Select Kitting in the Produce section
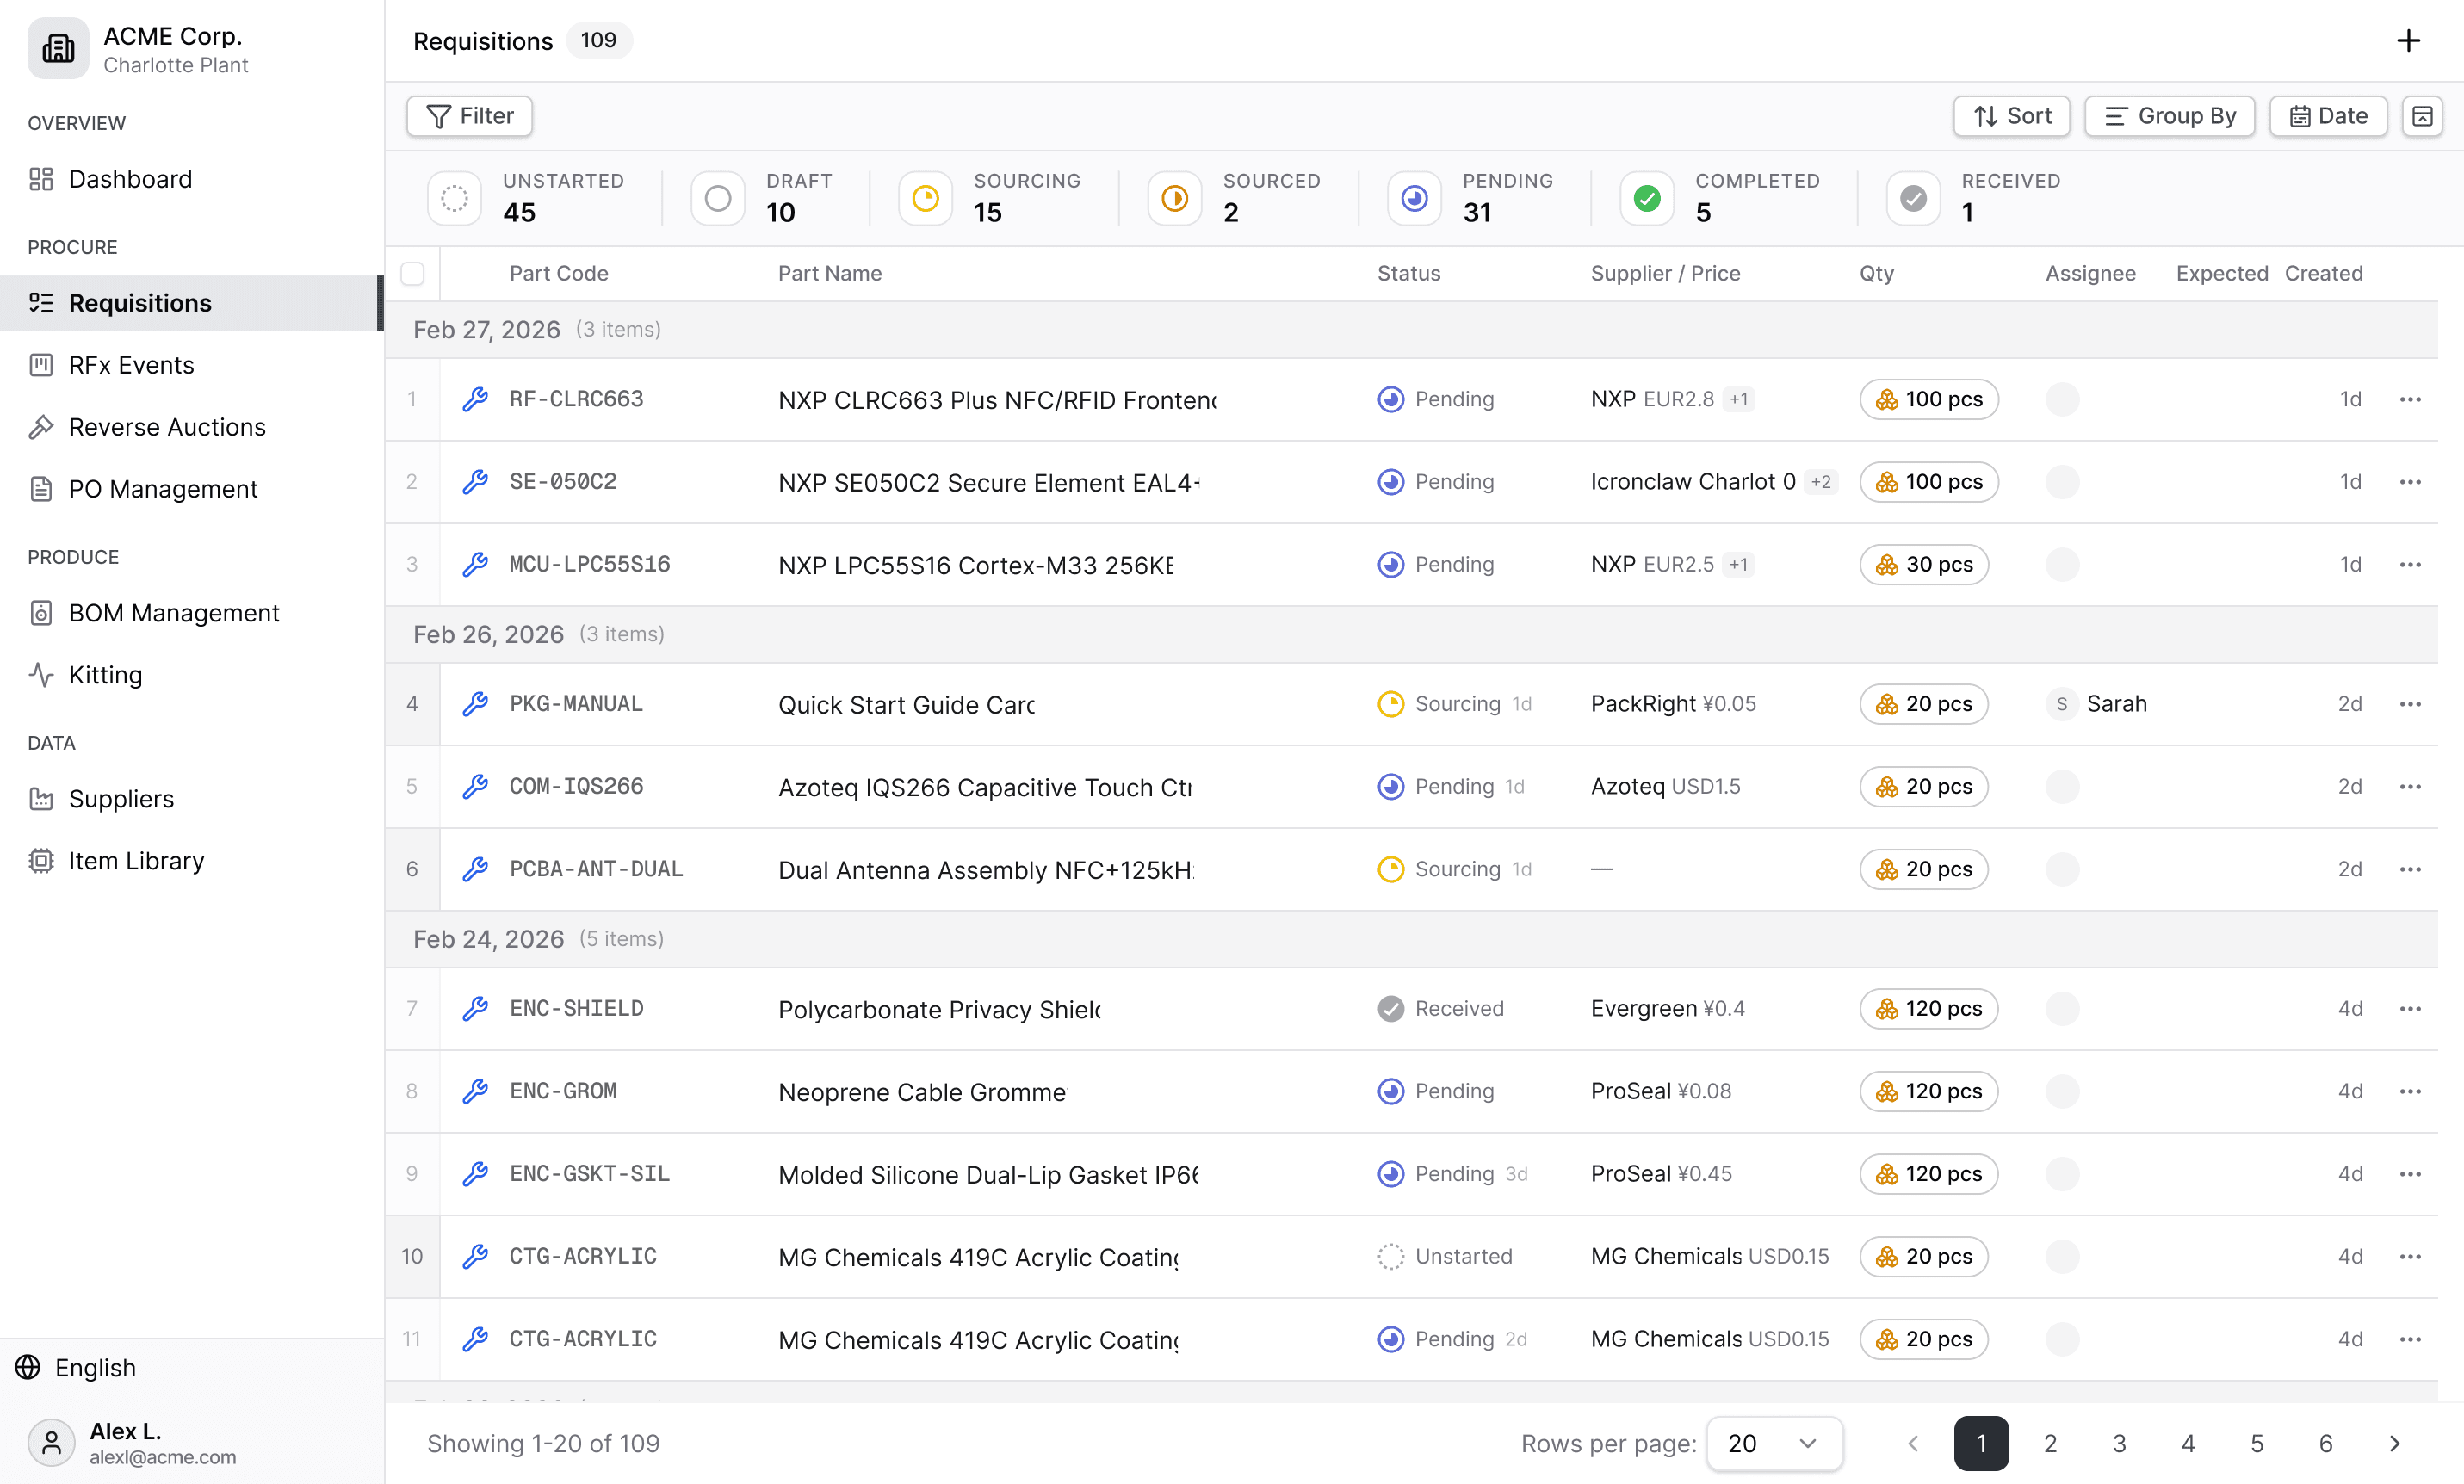 tap(105, 675)
